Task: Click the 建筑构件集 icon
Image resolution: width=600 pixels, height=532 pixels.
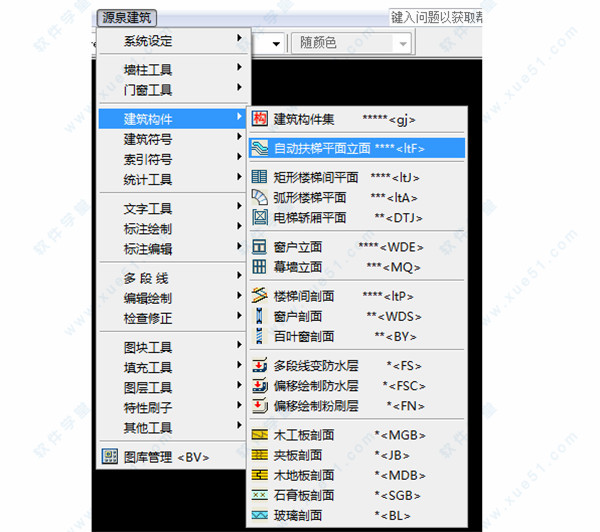Action: point(259,119)
